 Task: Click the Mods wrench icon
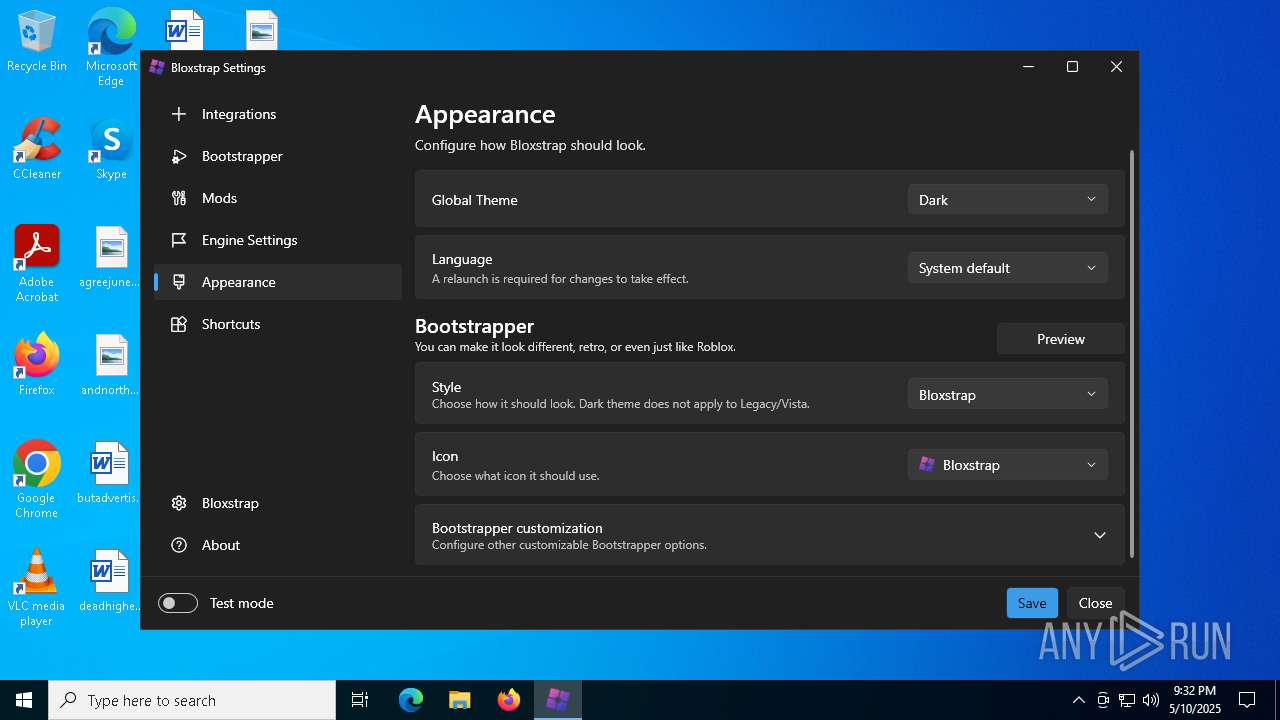click(179, 198)
